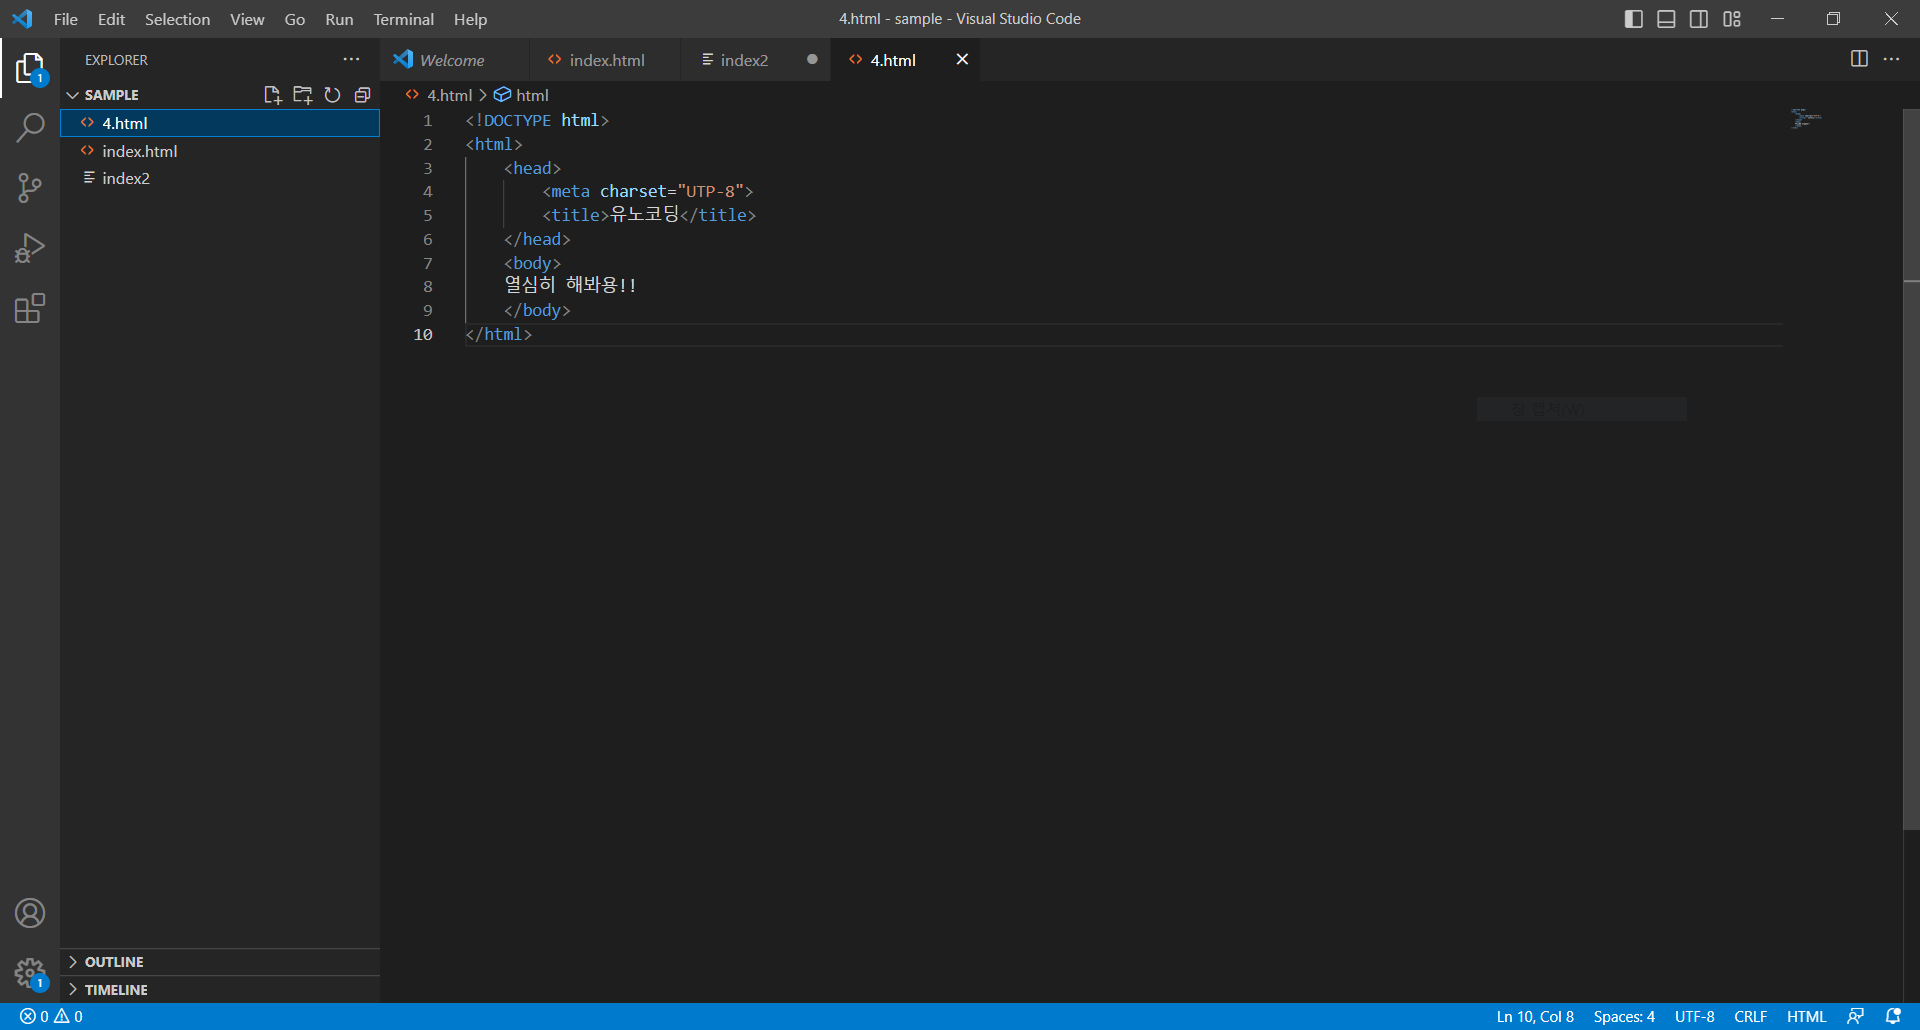
Task: Split the editor to the right
Action: coord(1859,59)
